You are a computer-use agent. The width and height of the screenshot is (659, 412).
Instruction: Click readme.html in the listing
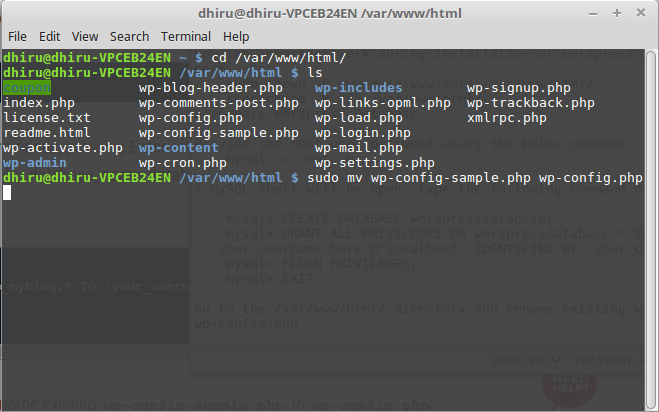(x=47, y=133)
